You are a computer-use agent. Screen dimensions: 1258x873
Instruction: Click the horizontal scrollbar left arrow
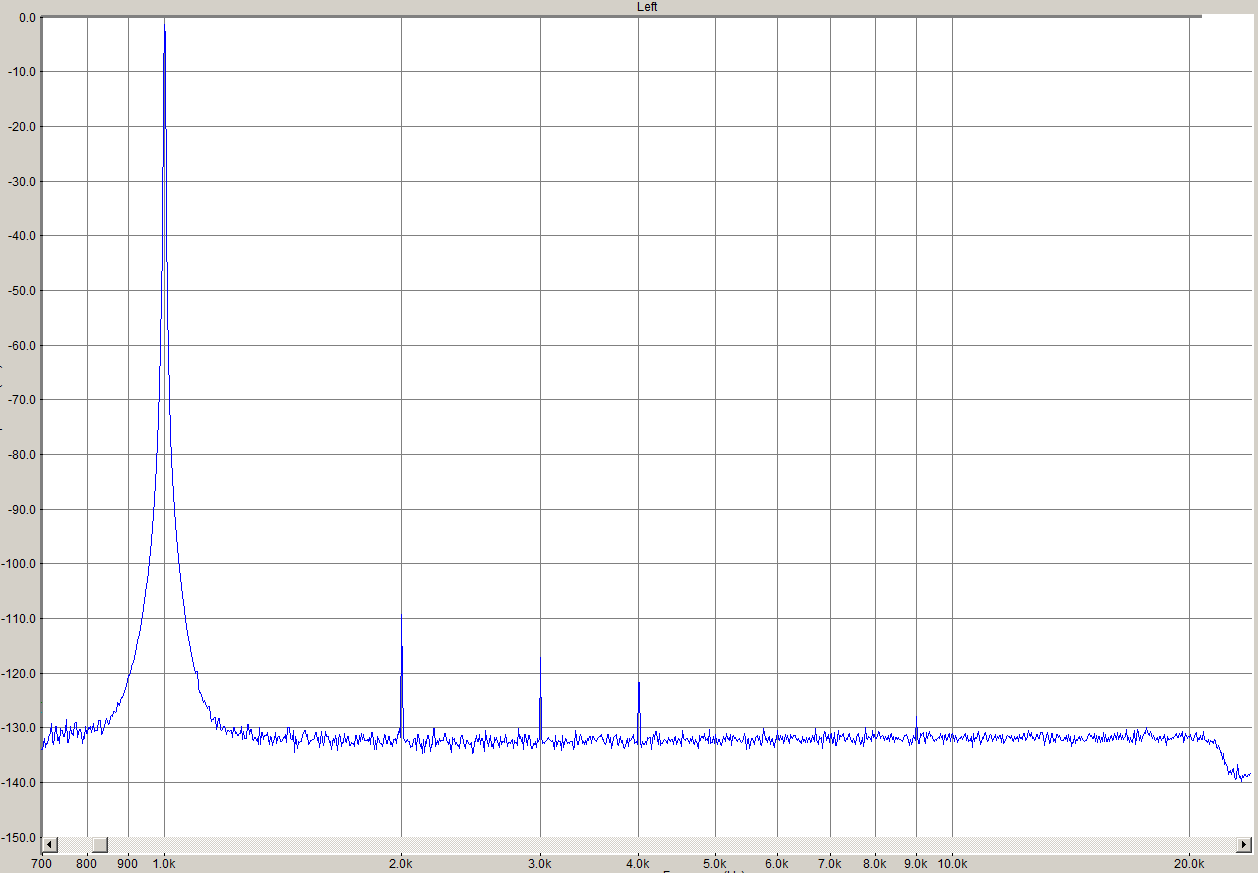coord(50,845)
